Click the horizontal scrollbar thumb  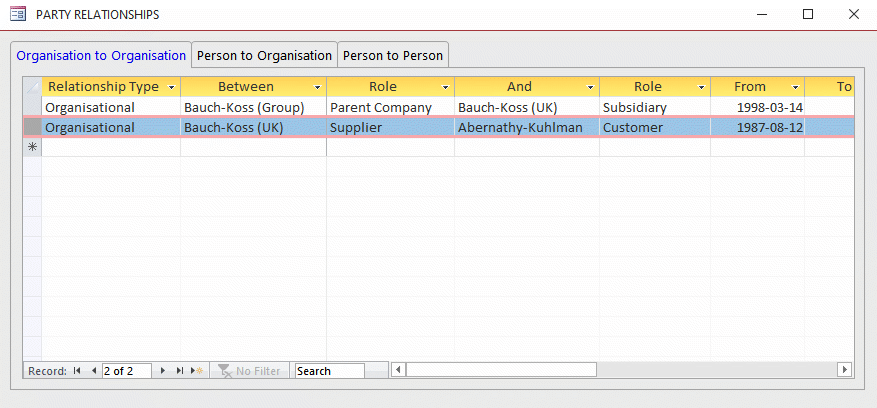(x=502, y=370)
